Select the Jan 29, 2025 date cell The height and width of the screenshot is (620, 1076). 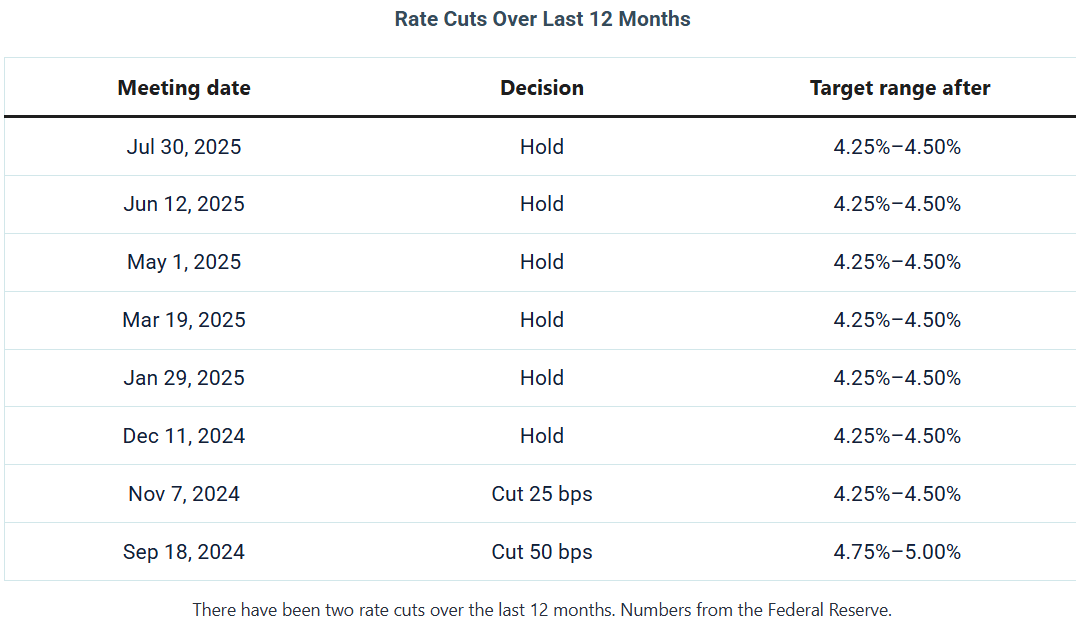pos(184,378)
